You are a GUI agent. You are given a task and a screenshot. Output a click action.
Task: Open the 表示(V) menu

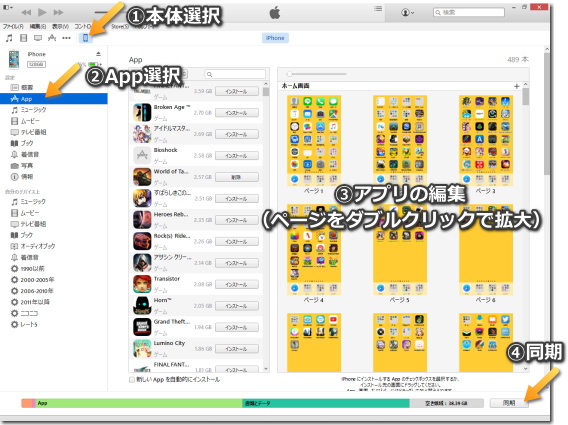point(60,26)
